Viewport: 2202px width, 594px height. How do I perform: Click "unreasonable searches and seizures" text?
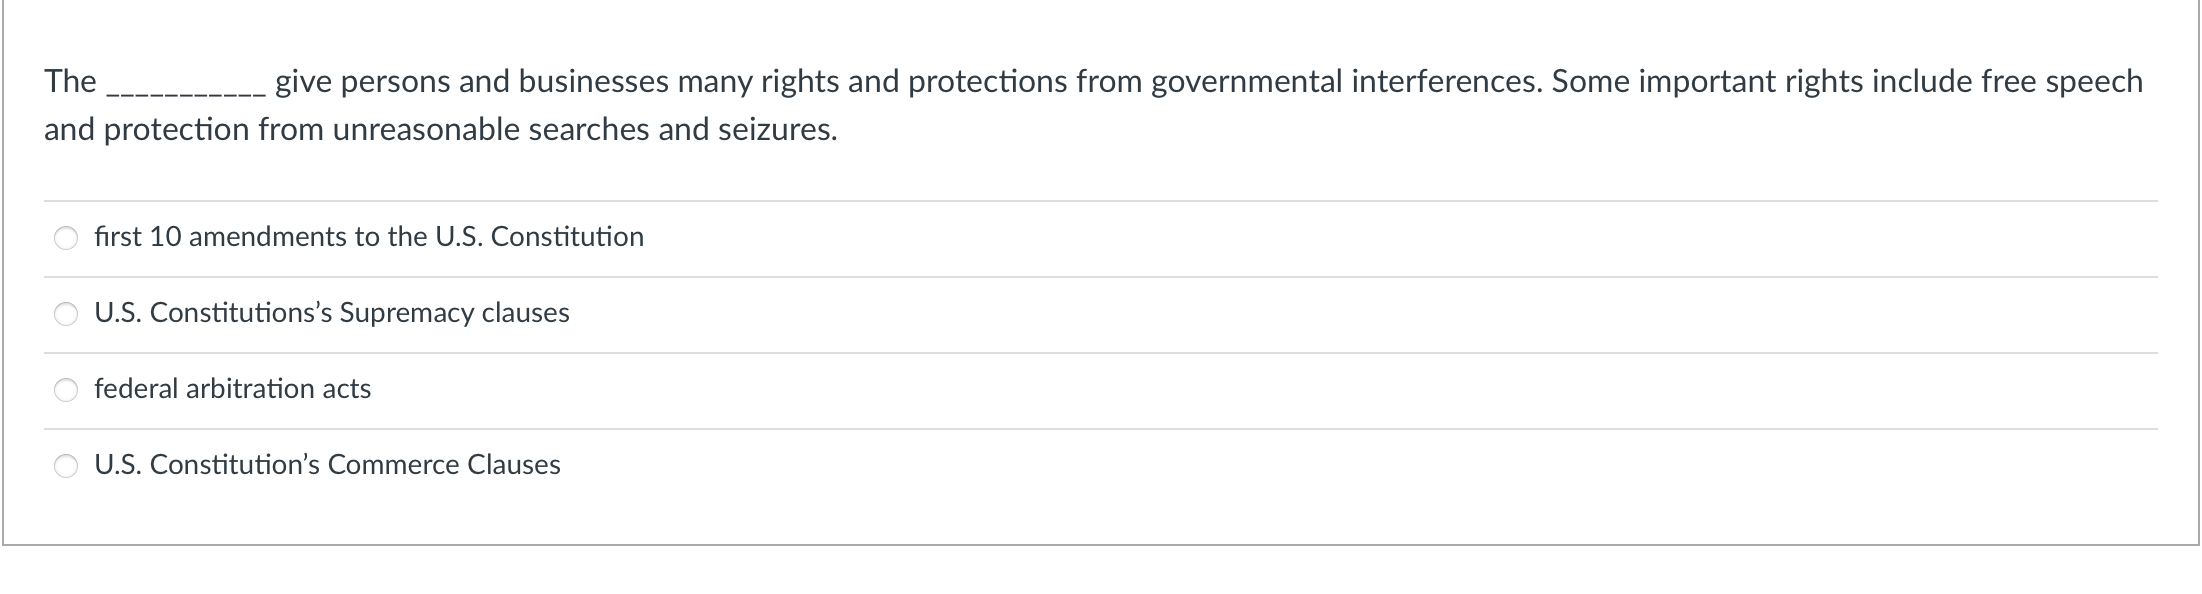[x=585, y=130]
